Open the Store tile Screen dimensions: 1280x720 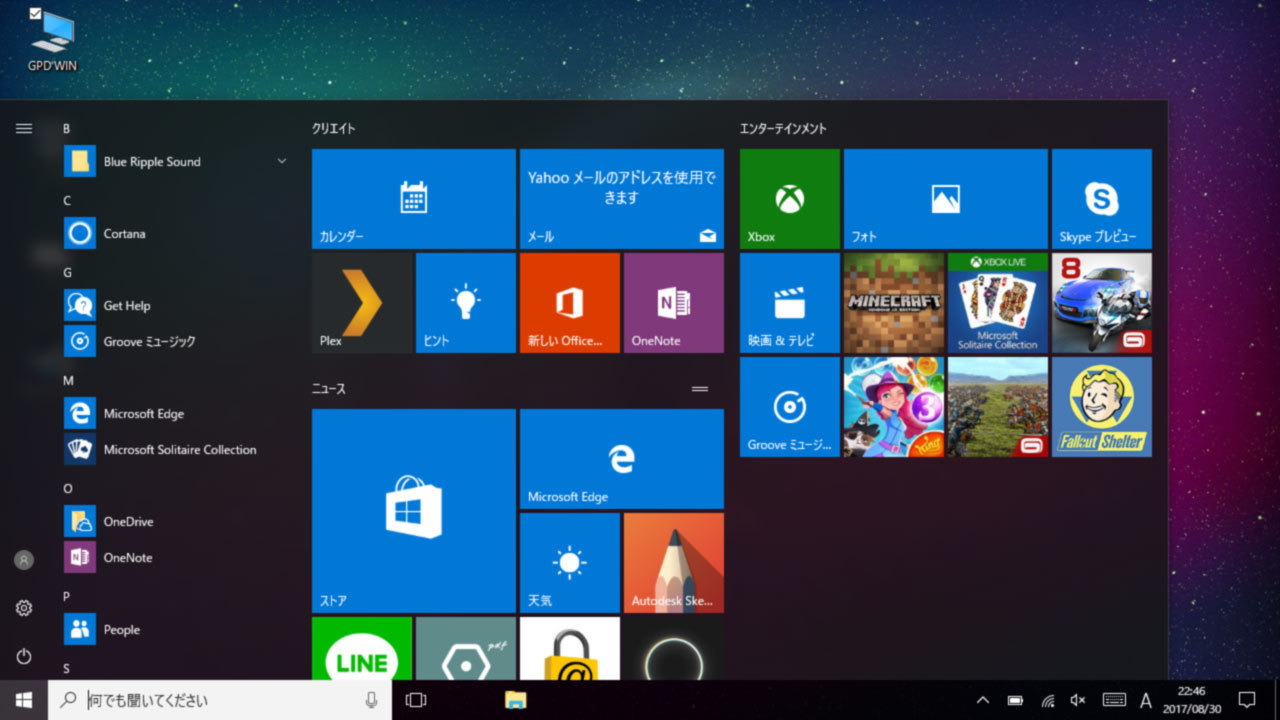[413, 511]
